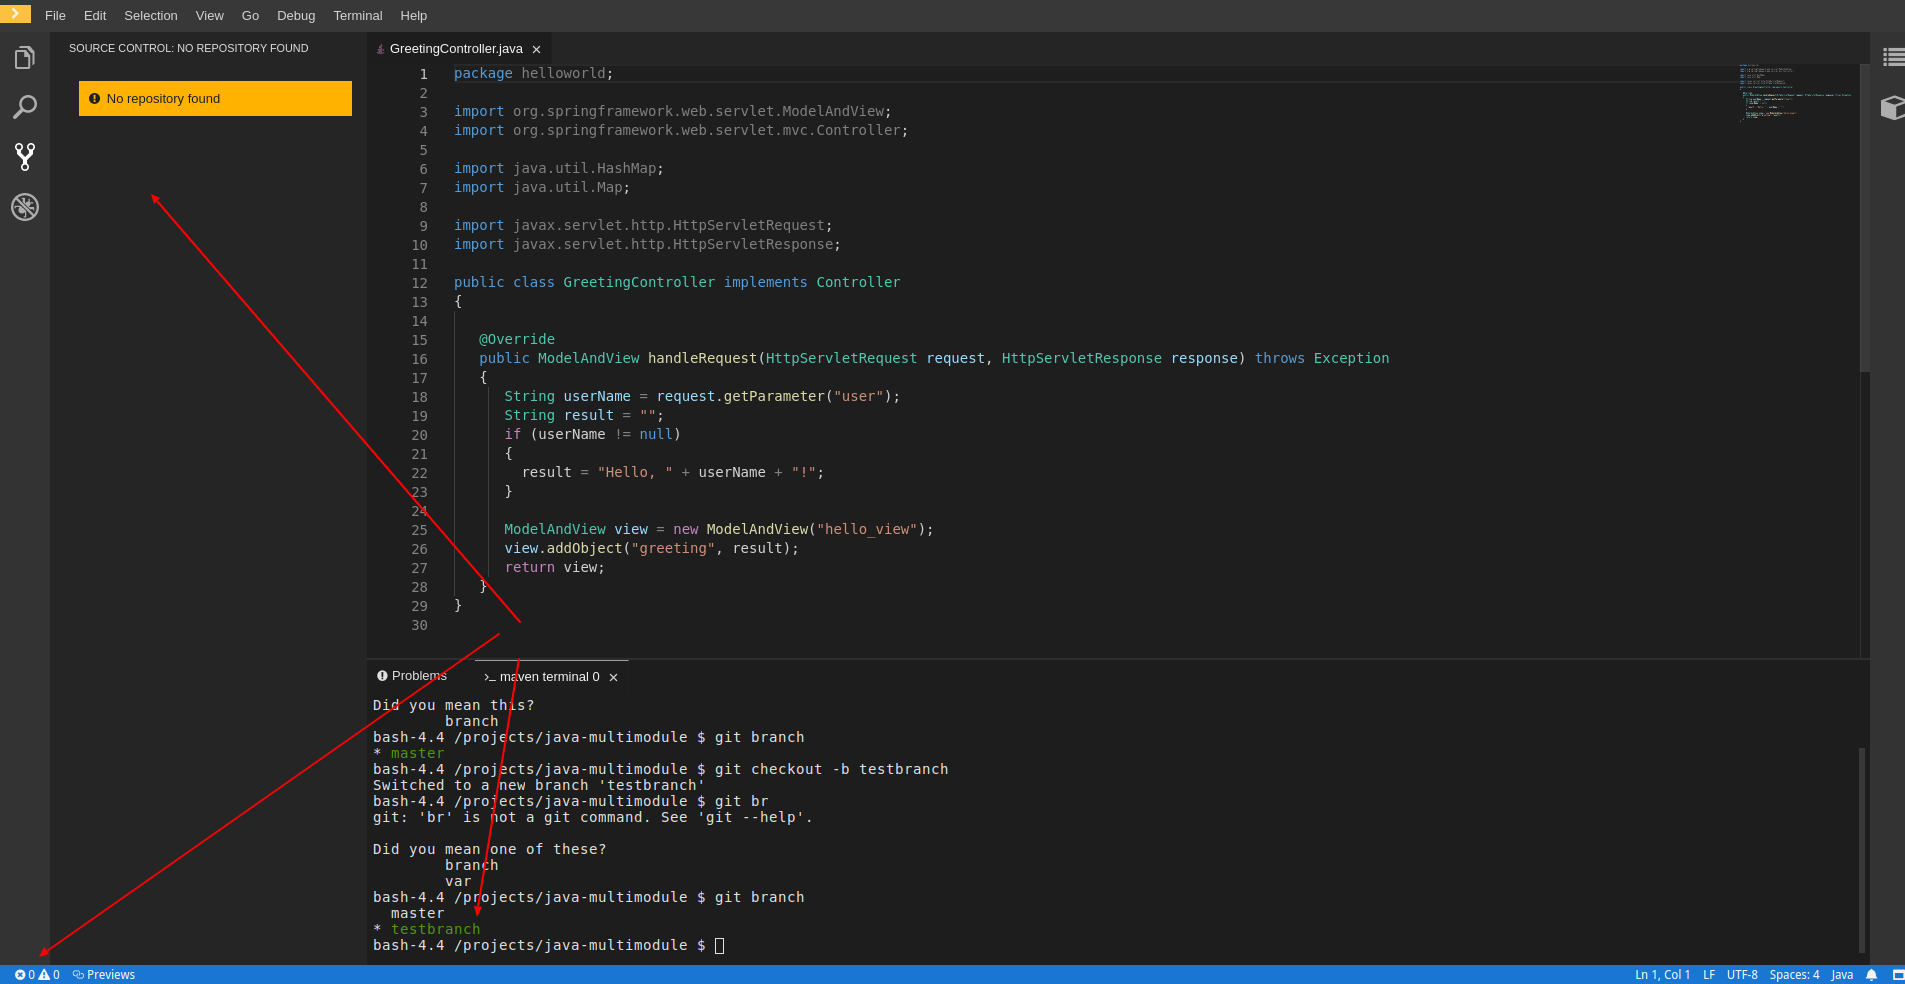Change language mode by clicking Java
Image resolution: width=1905 pixels, height=984 pixels.
pyautogui.click(x=1841, y=975)
